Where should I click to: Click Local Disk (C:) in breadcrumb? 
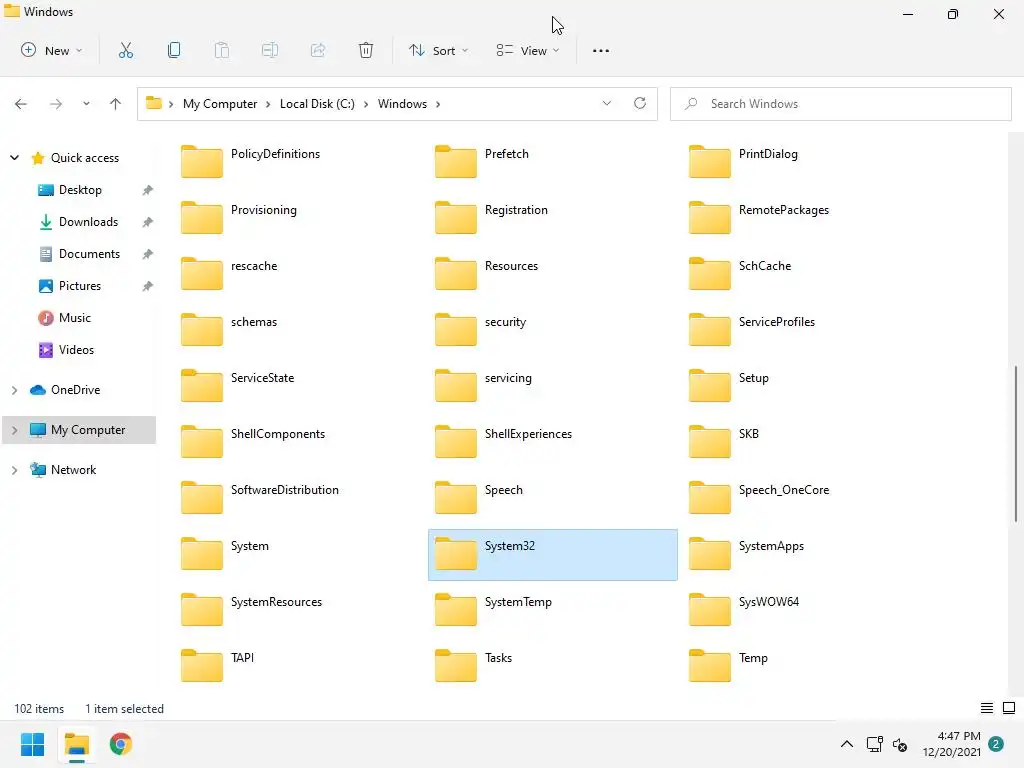pos(317,104)
